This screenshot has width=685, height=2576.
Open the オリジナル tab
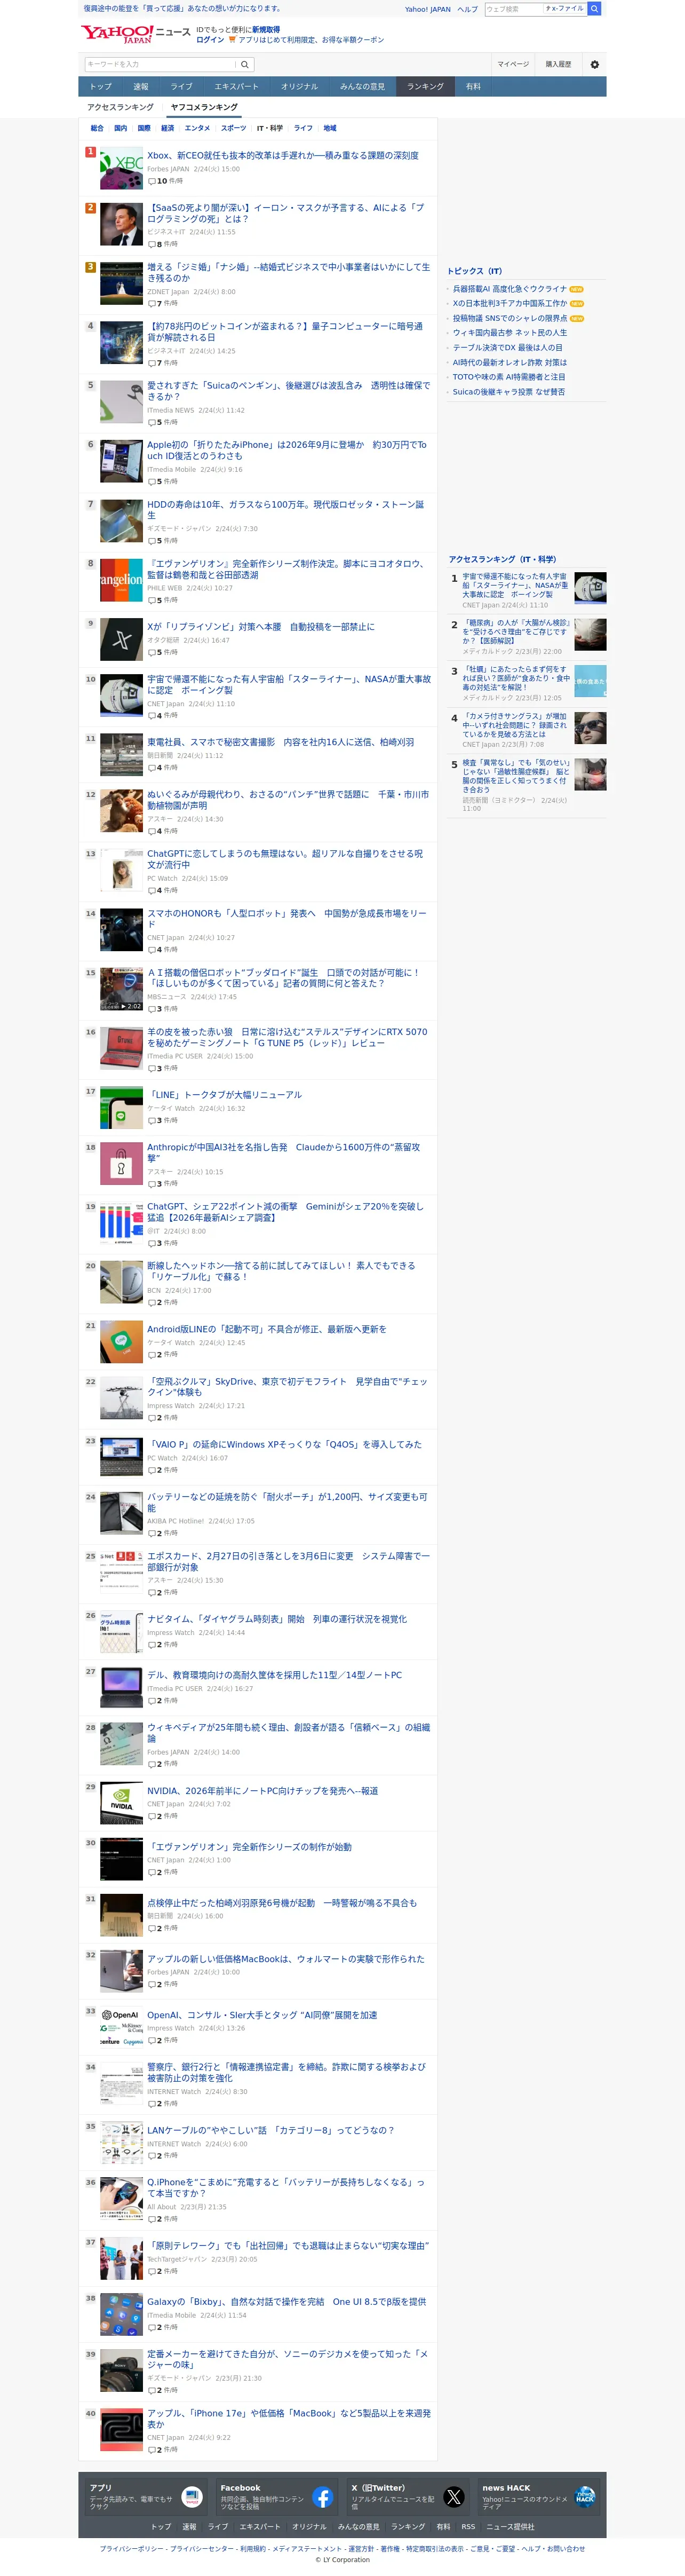300,87
